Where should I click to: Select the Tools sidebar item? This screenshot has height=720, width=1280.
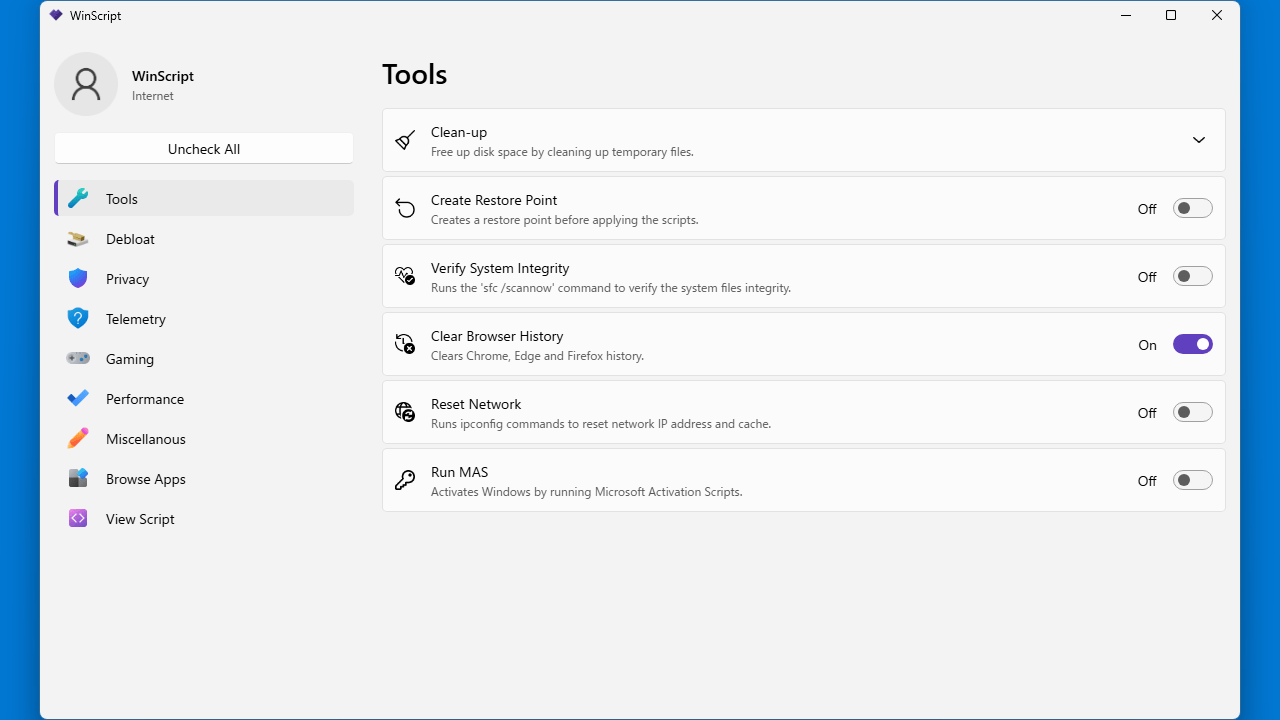[x=204, y=198]
